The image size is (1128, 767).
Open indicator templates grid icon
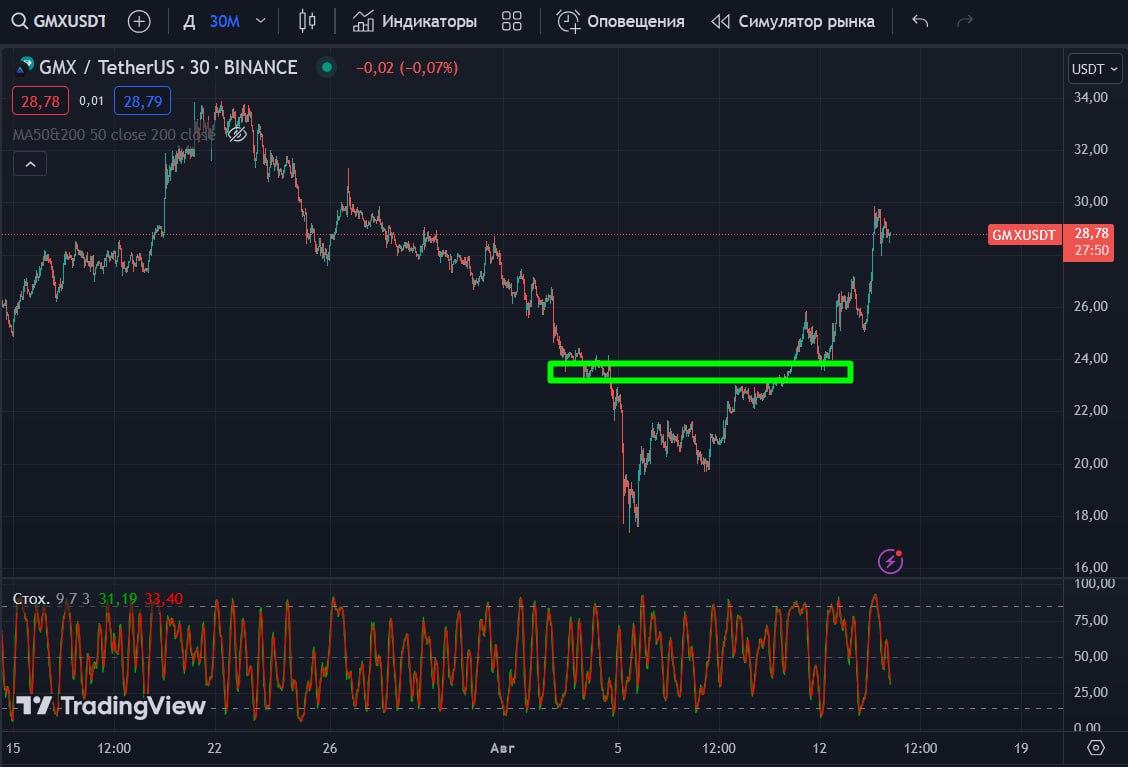[511, 22]
